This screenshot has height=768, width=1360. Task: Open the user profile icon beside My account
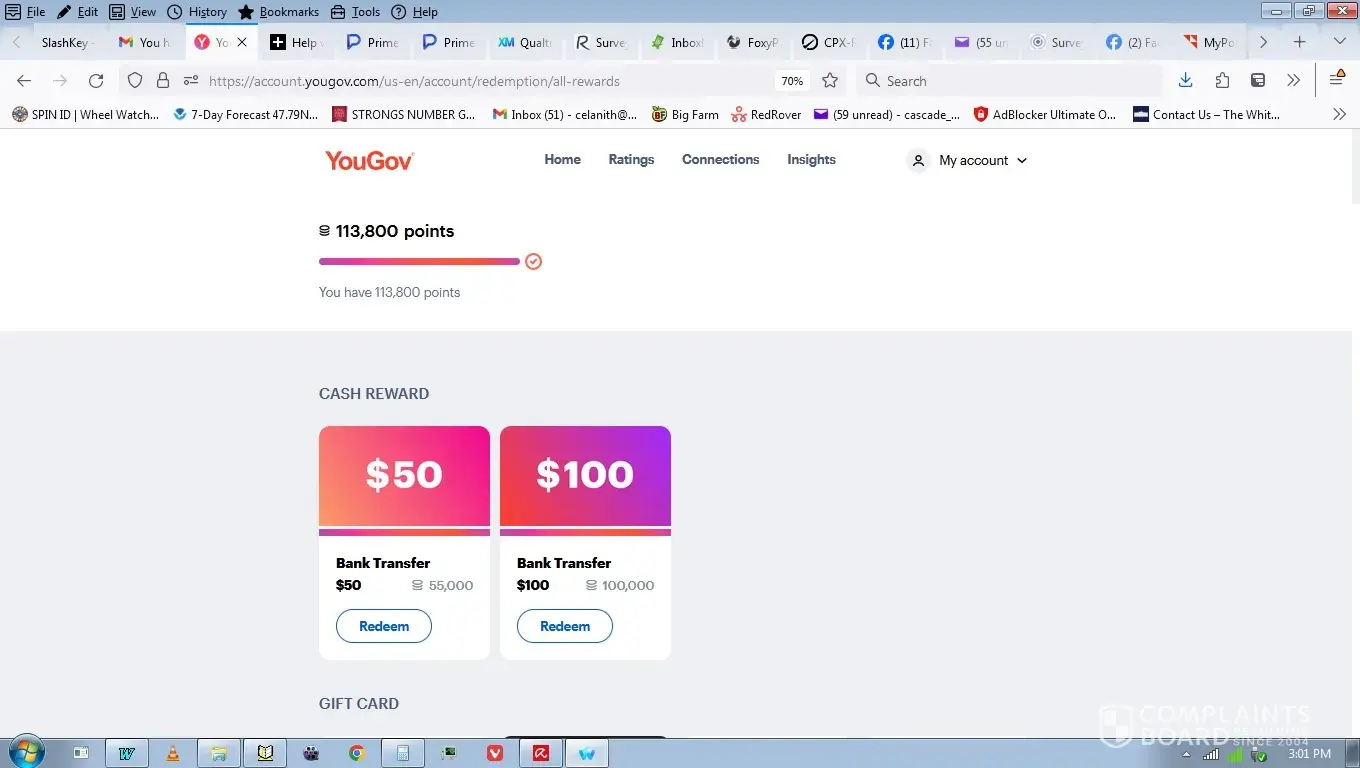coord(918,160)
